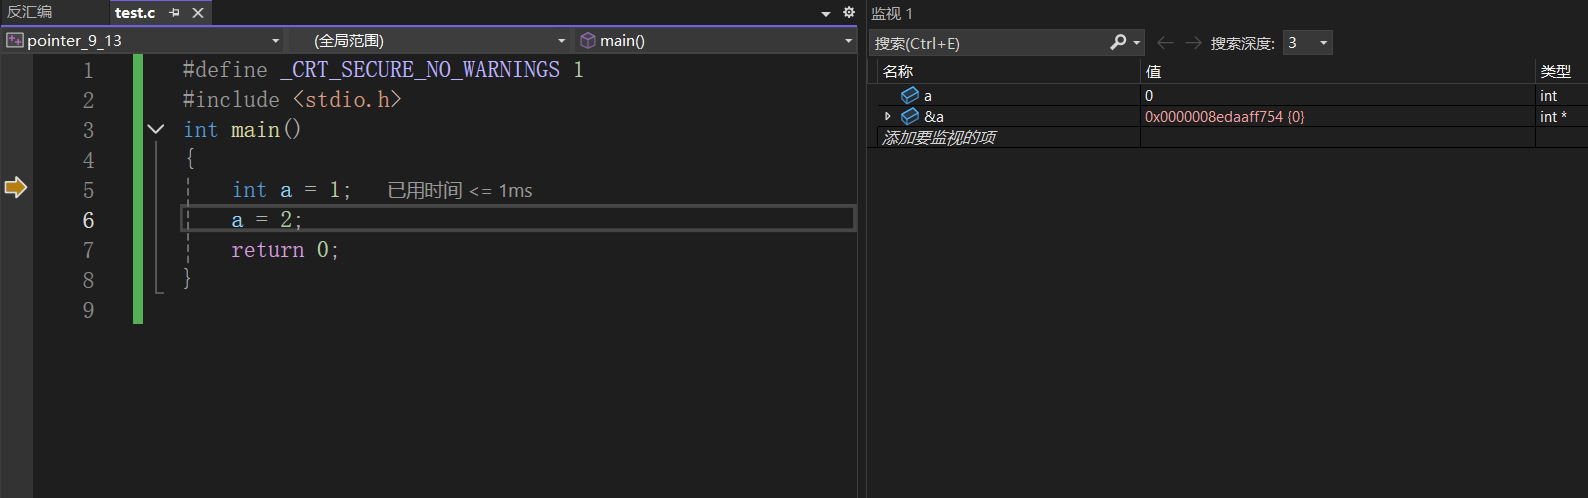Viewport: 1588px width, 498px height.
Task: Click line number 6 in gutter
Action: [x=88, y=220]
